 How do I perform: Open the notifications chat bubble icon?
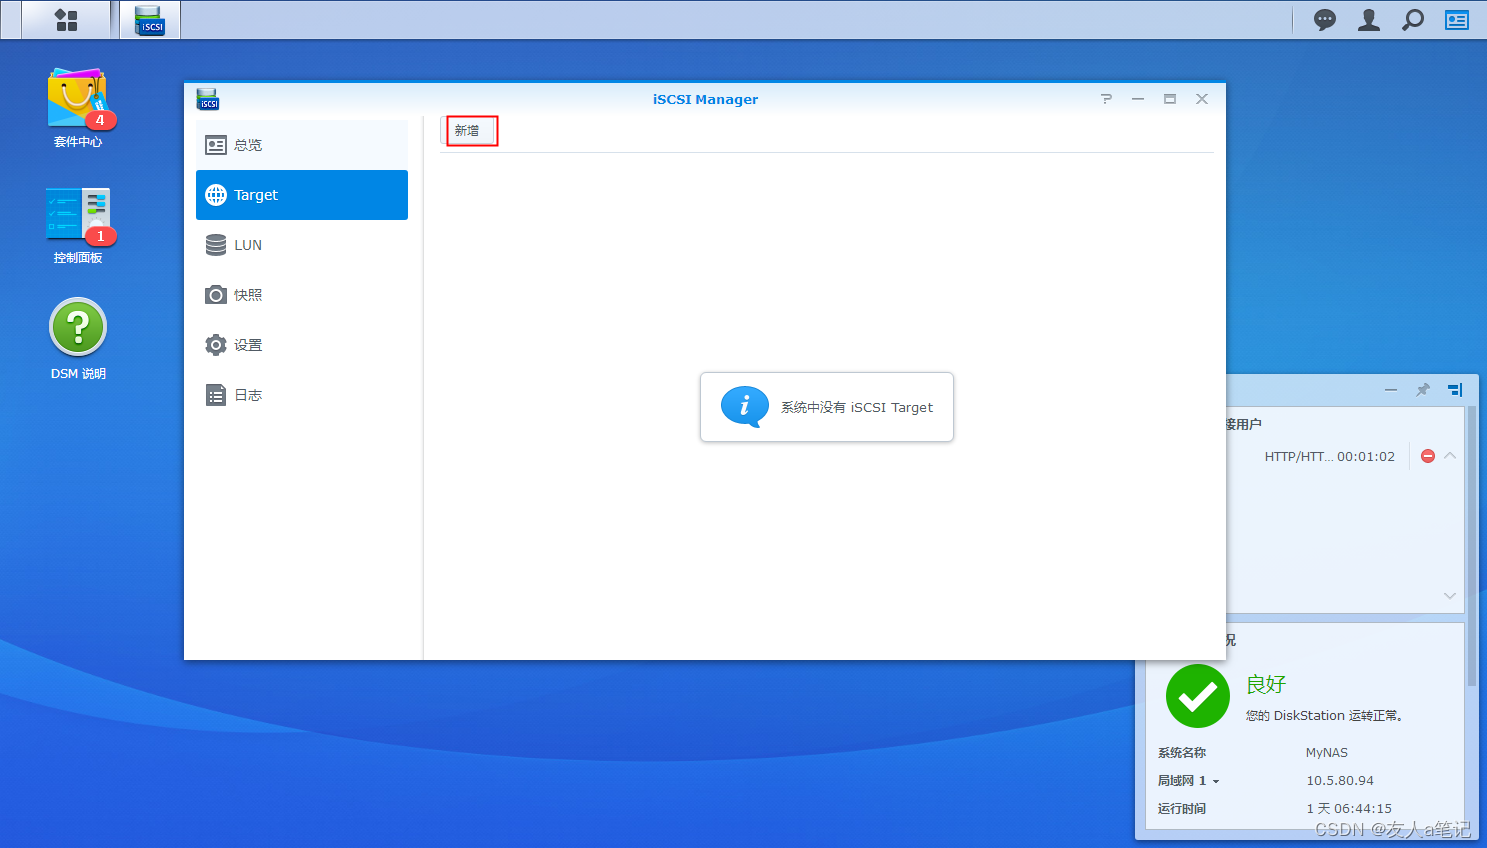pos(1325,20)
